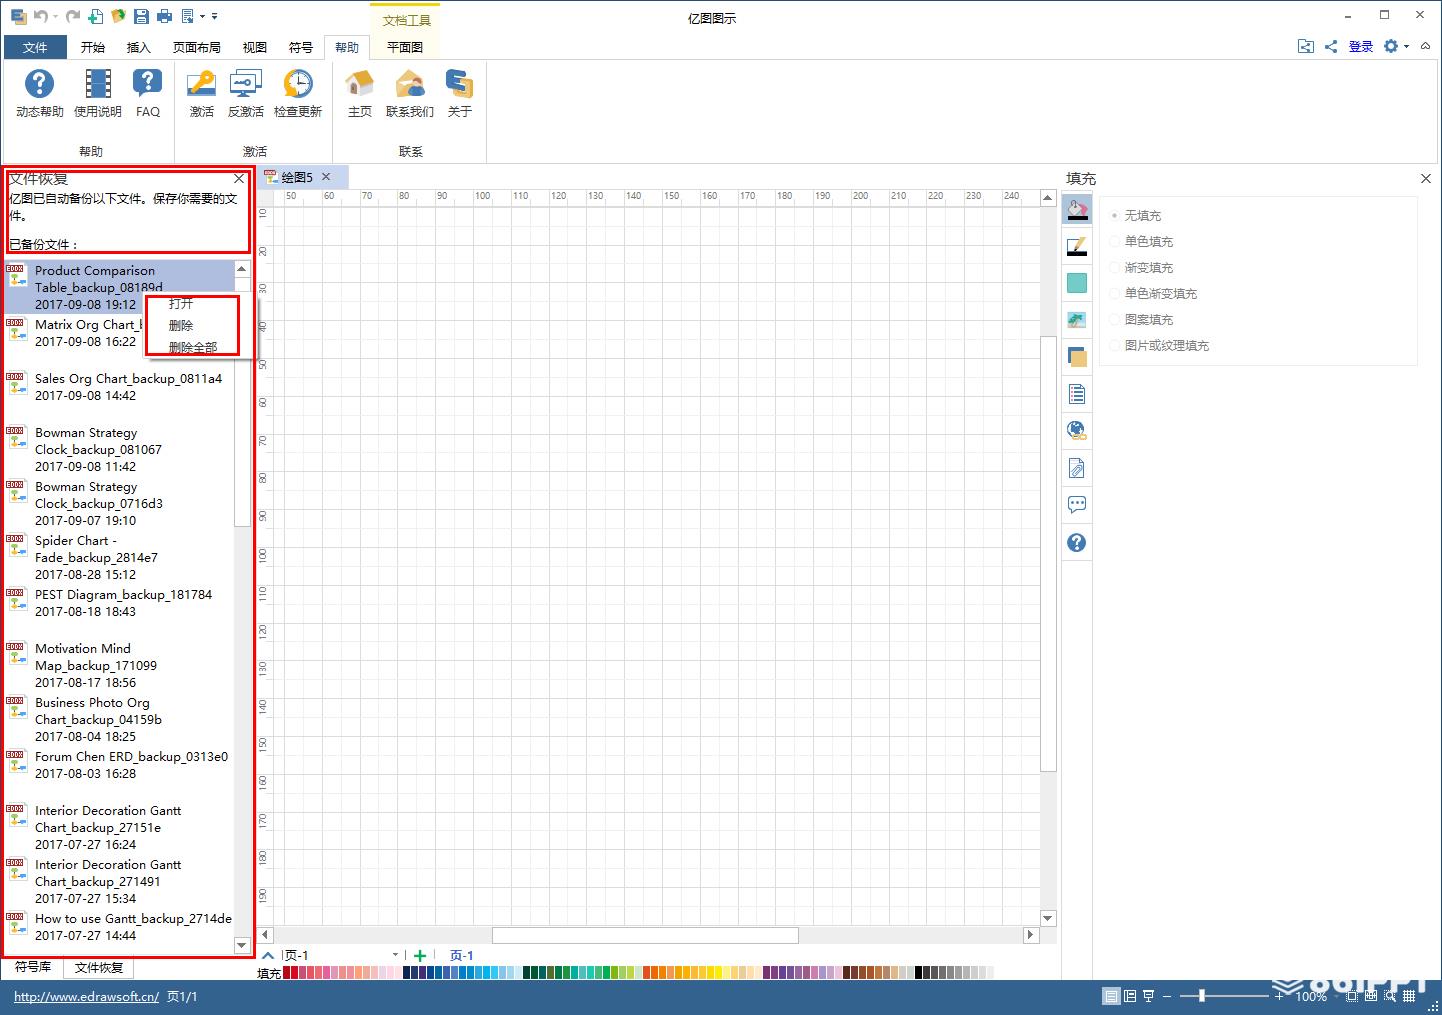
Task: Open the User Manual (使用说明) icon
Action: click(98, 93)
